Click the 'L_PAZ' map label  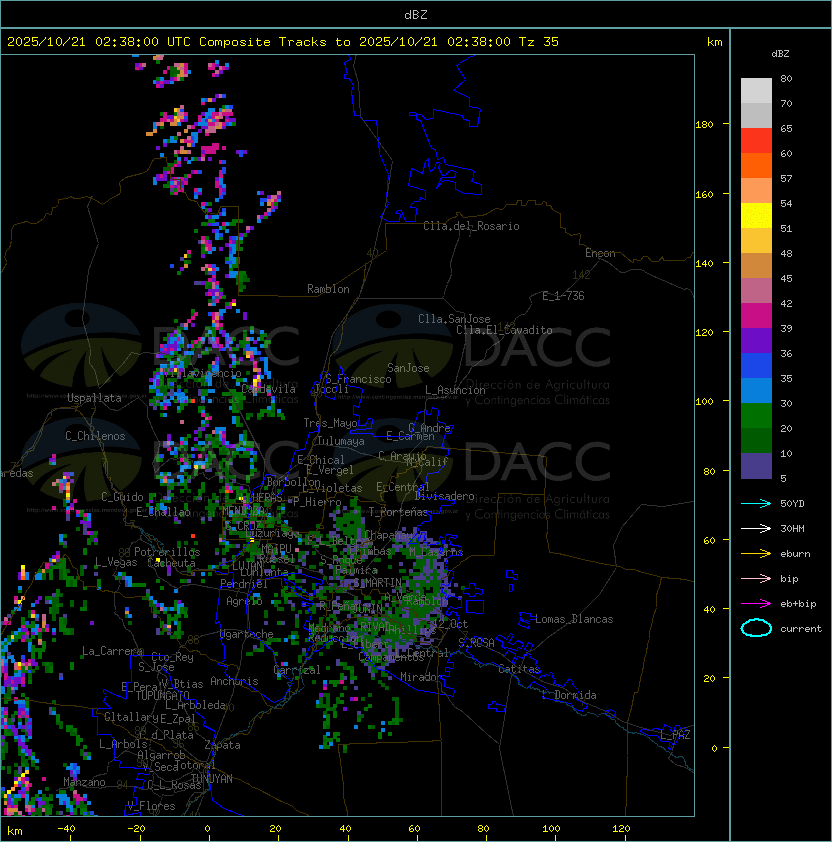point(675,735)
